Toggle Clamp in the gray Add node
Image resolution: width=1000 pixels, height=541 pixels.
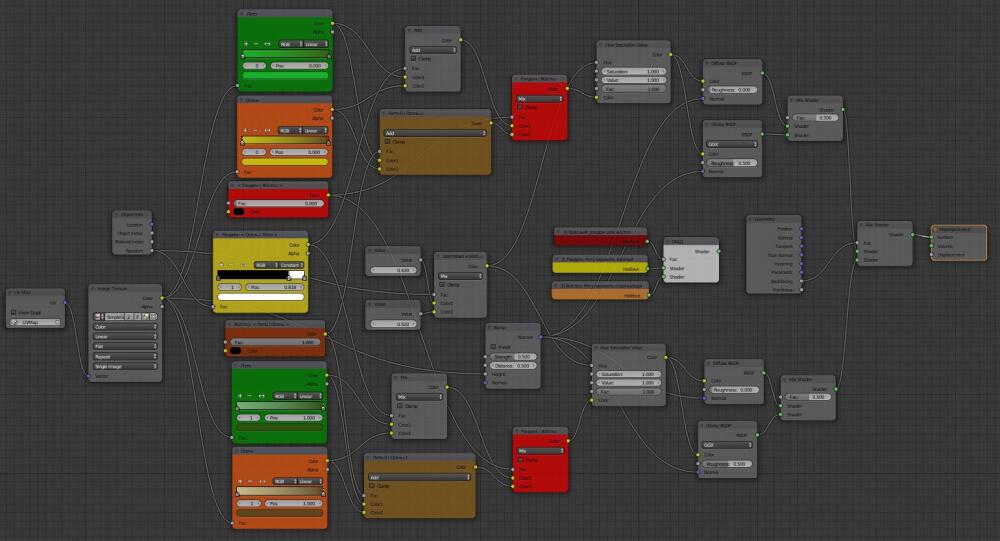point(413,59)
